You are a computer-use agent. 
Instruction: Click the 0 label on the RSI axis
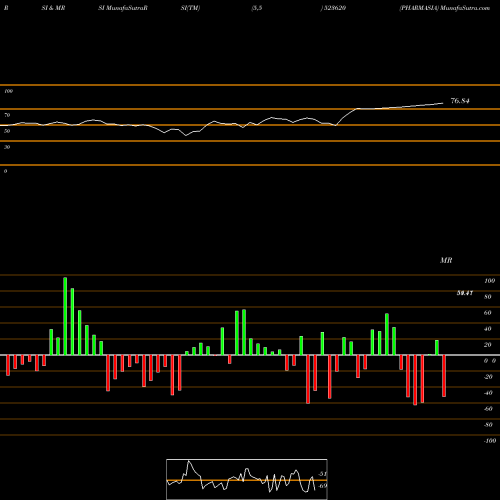(x=5, y=171)
